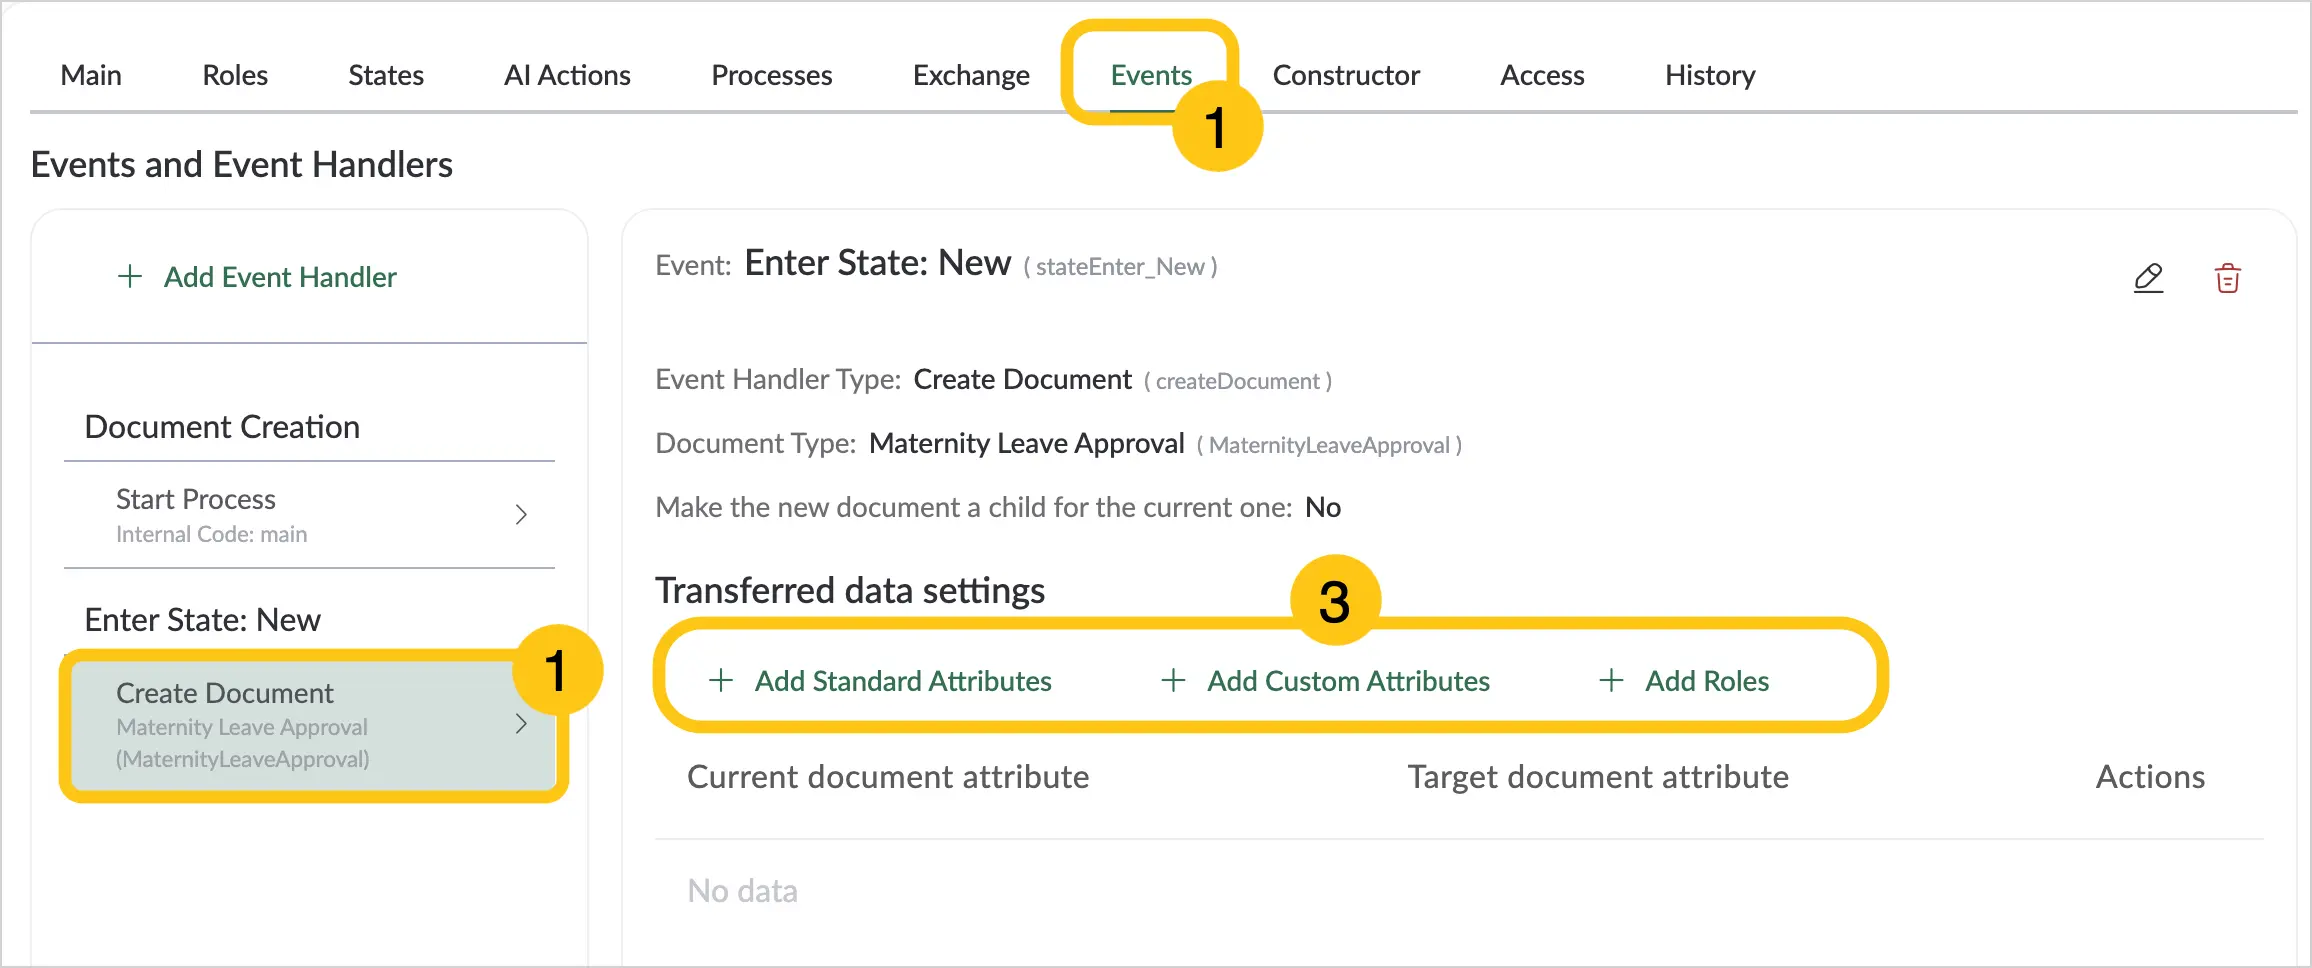The width and height of the screenshot is (2312, 968).
Task: Open the Access tab
Action: 1542,75
